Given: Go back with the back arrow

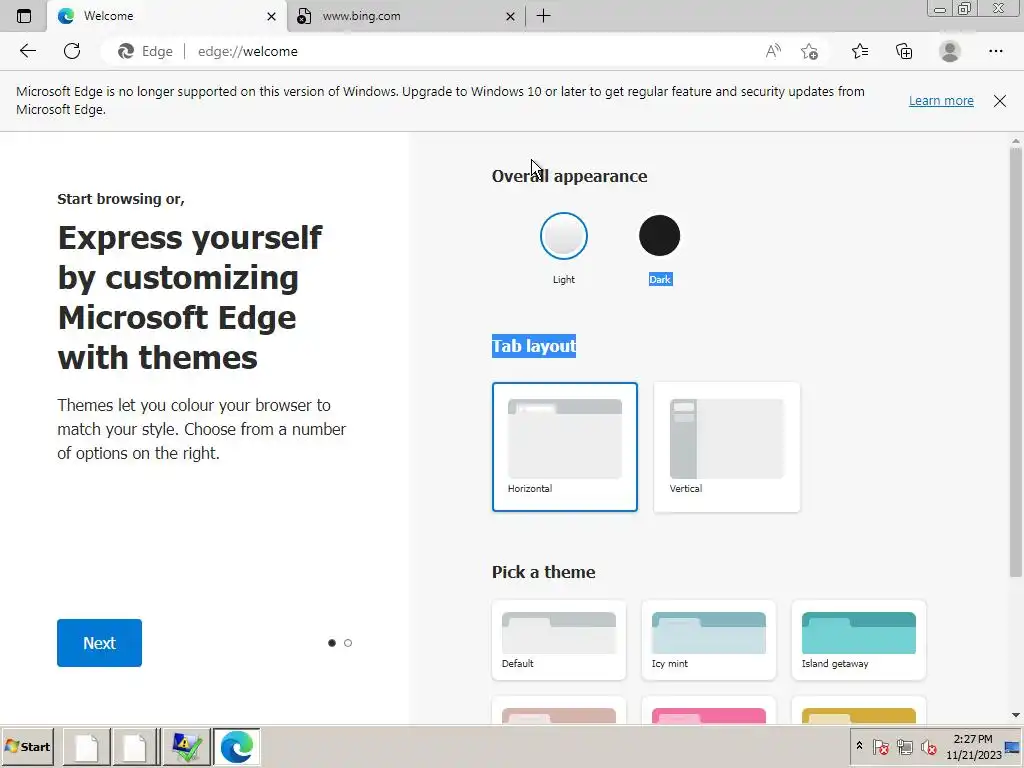Looking at the screenshot, I should click(27, 51).
